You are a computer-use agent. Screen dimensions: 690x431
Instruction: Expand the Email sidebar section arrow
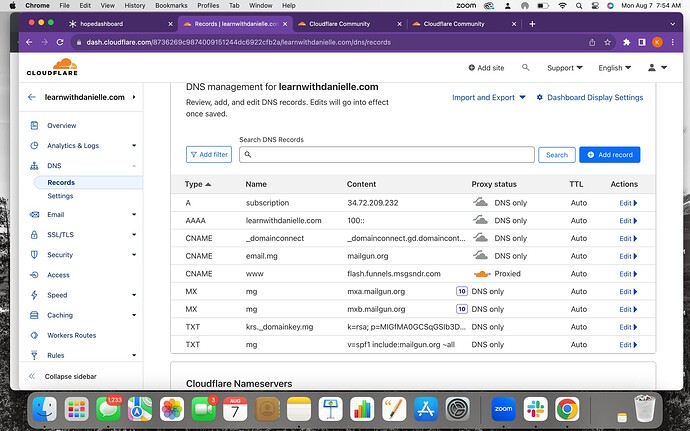tap(134, 214)
